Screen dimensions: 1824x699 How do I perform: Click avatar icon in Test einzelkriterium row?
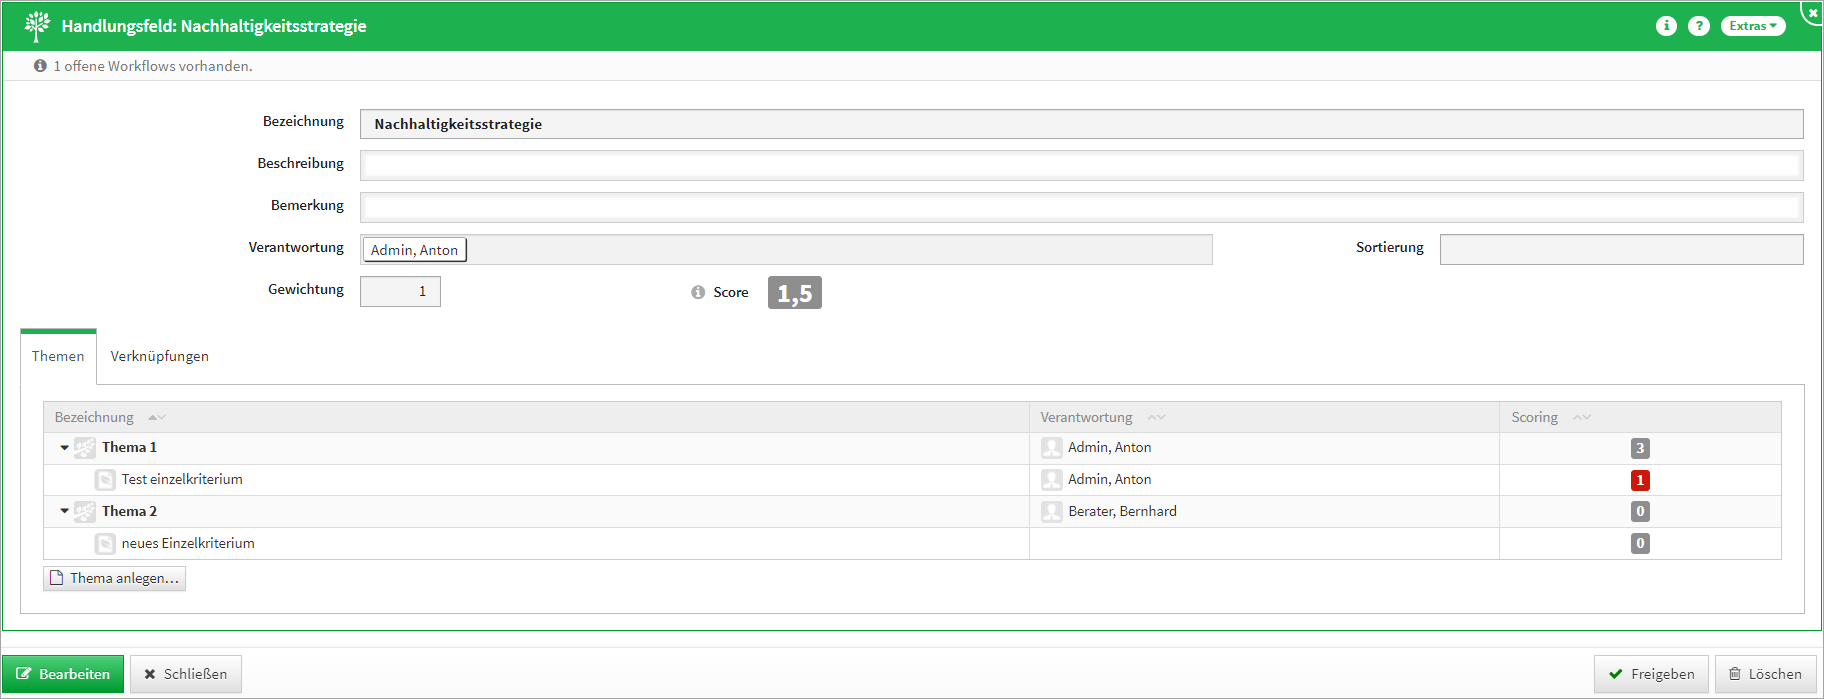pyautogui.click(x=1052, y=480)
